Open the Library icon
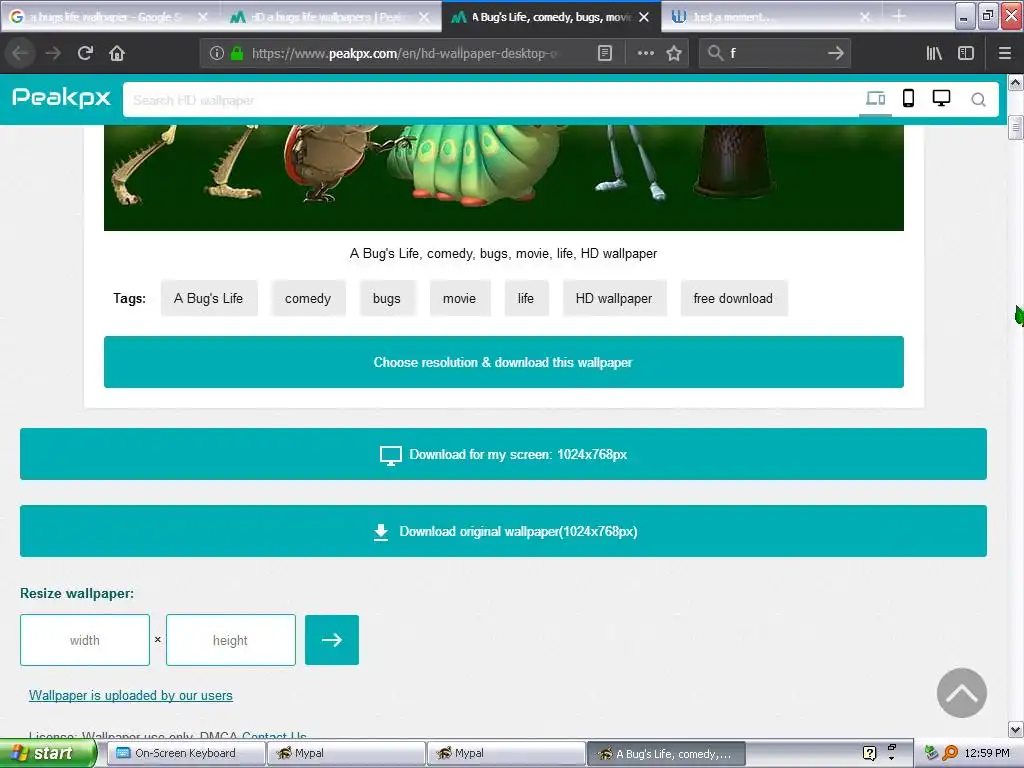This screenshot has width=1024, height=768. coord(934,53)
